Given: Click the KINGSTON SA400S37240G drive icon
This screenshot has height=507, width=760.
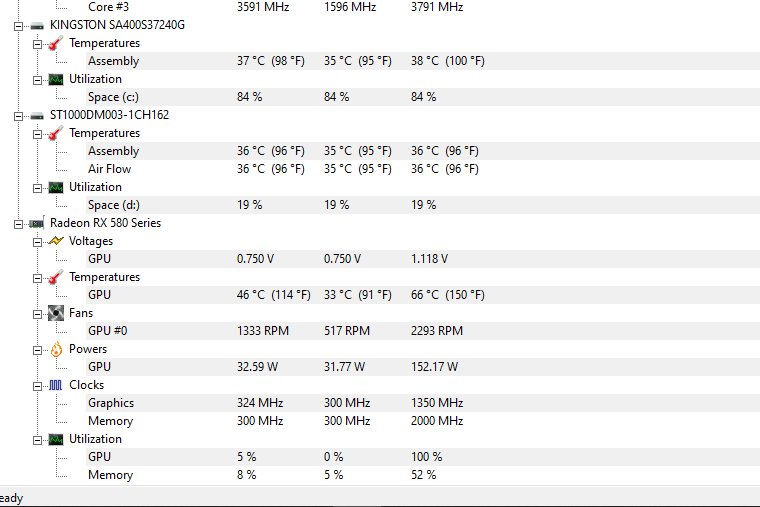Looking at the screenshot, I should pyautogui.click(x=37, y=26).
